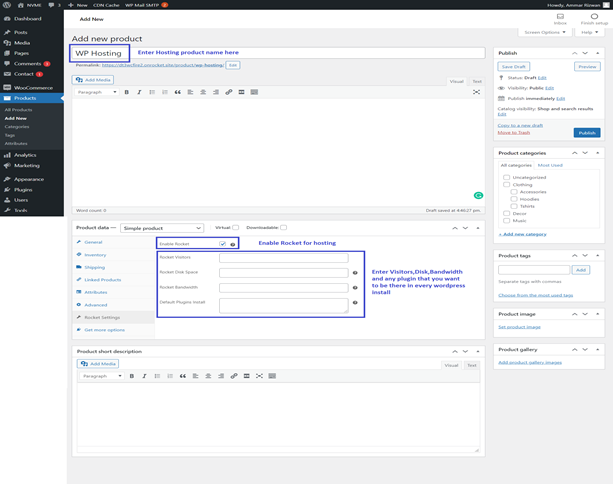
Task: Click the Set product image link
Action: pos(519,327)
